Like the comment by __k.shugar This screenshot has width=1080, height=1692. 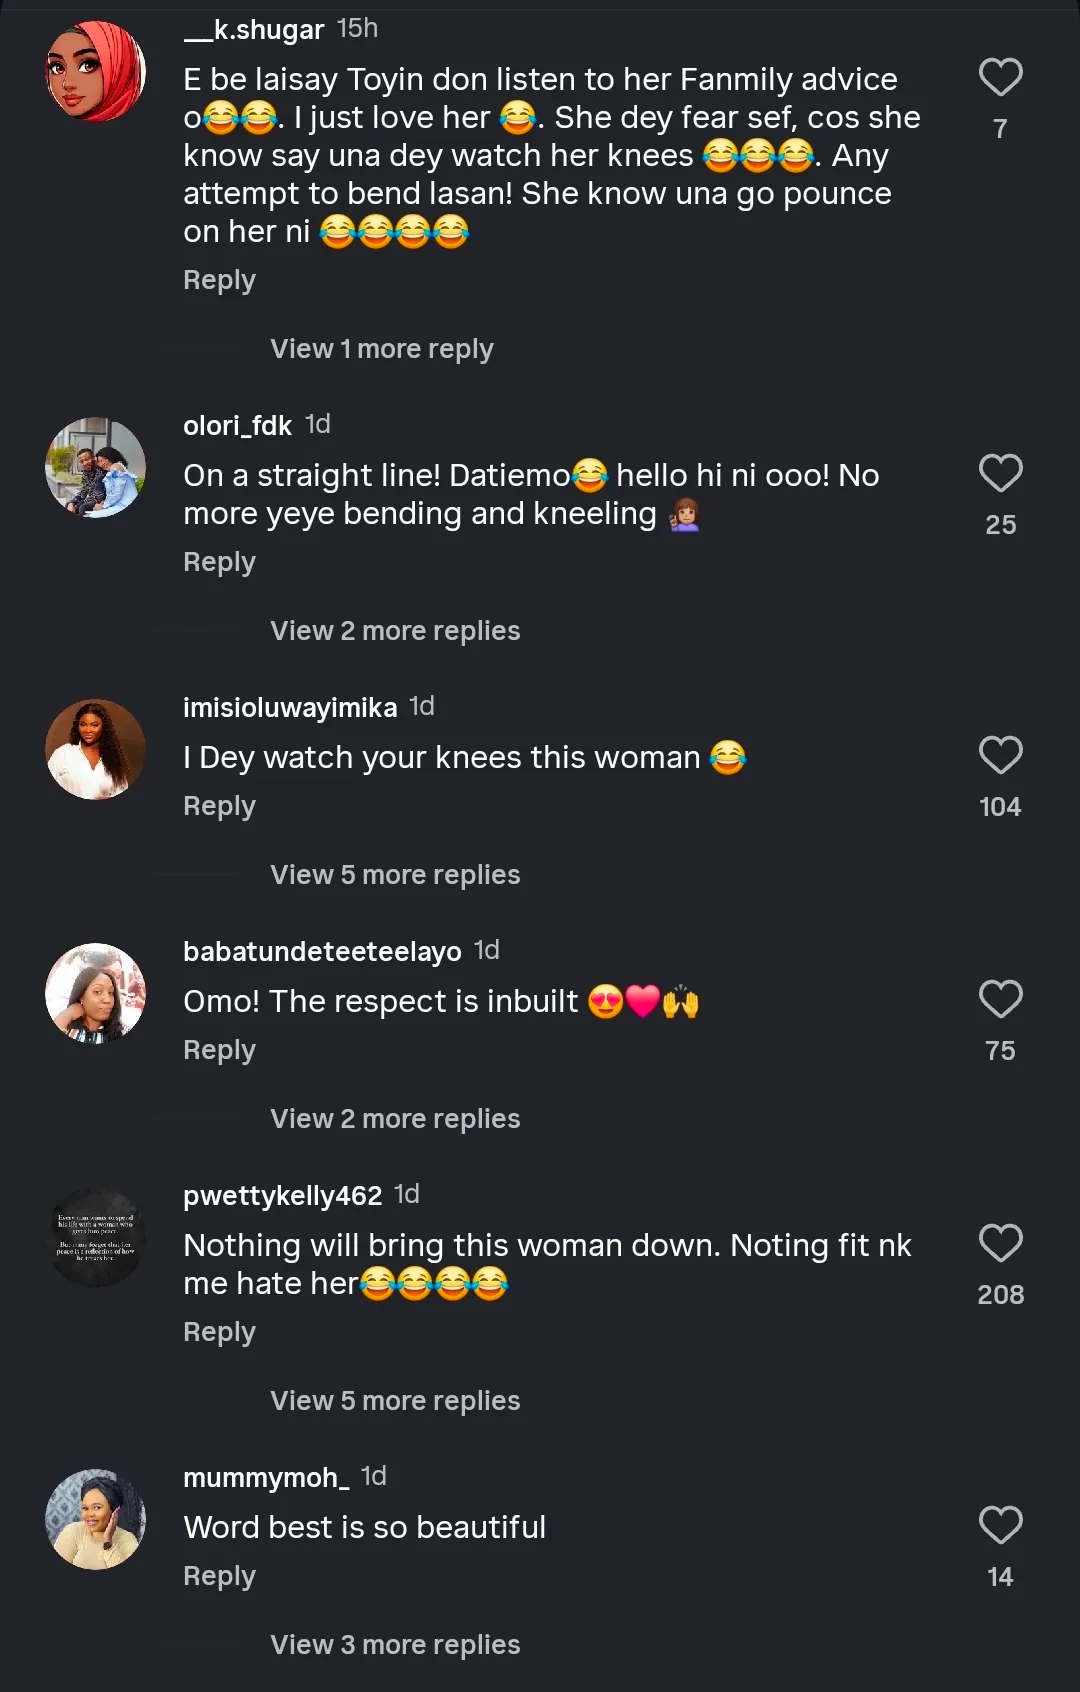tap(1000, 78)
